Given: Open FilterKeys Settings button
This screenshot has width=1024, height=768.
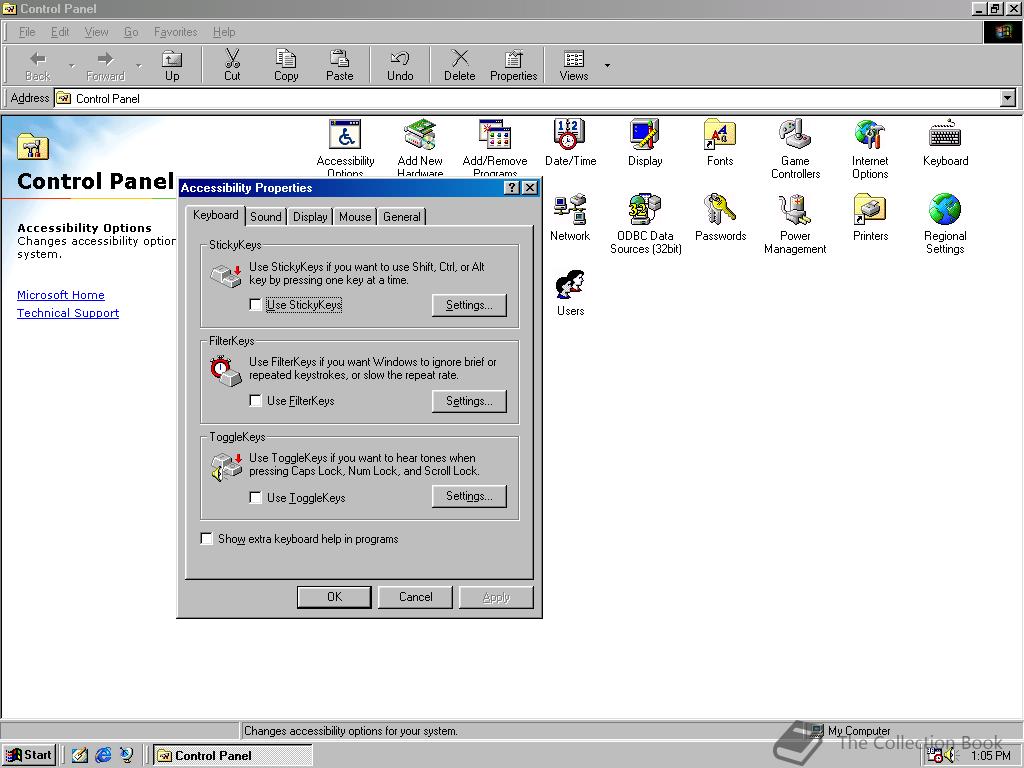Looking at the screenshot, I should [x=469, y=401].
